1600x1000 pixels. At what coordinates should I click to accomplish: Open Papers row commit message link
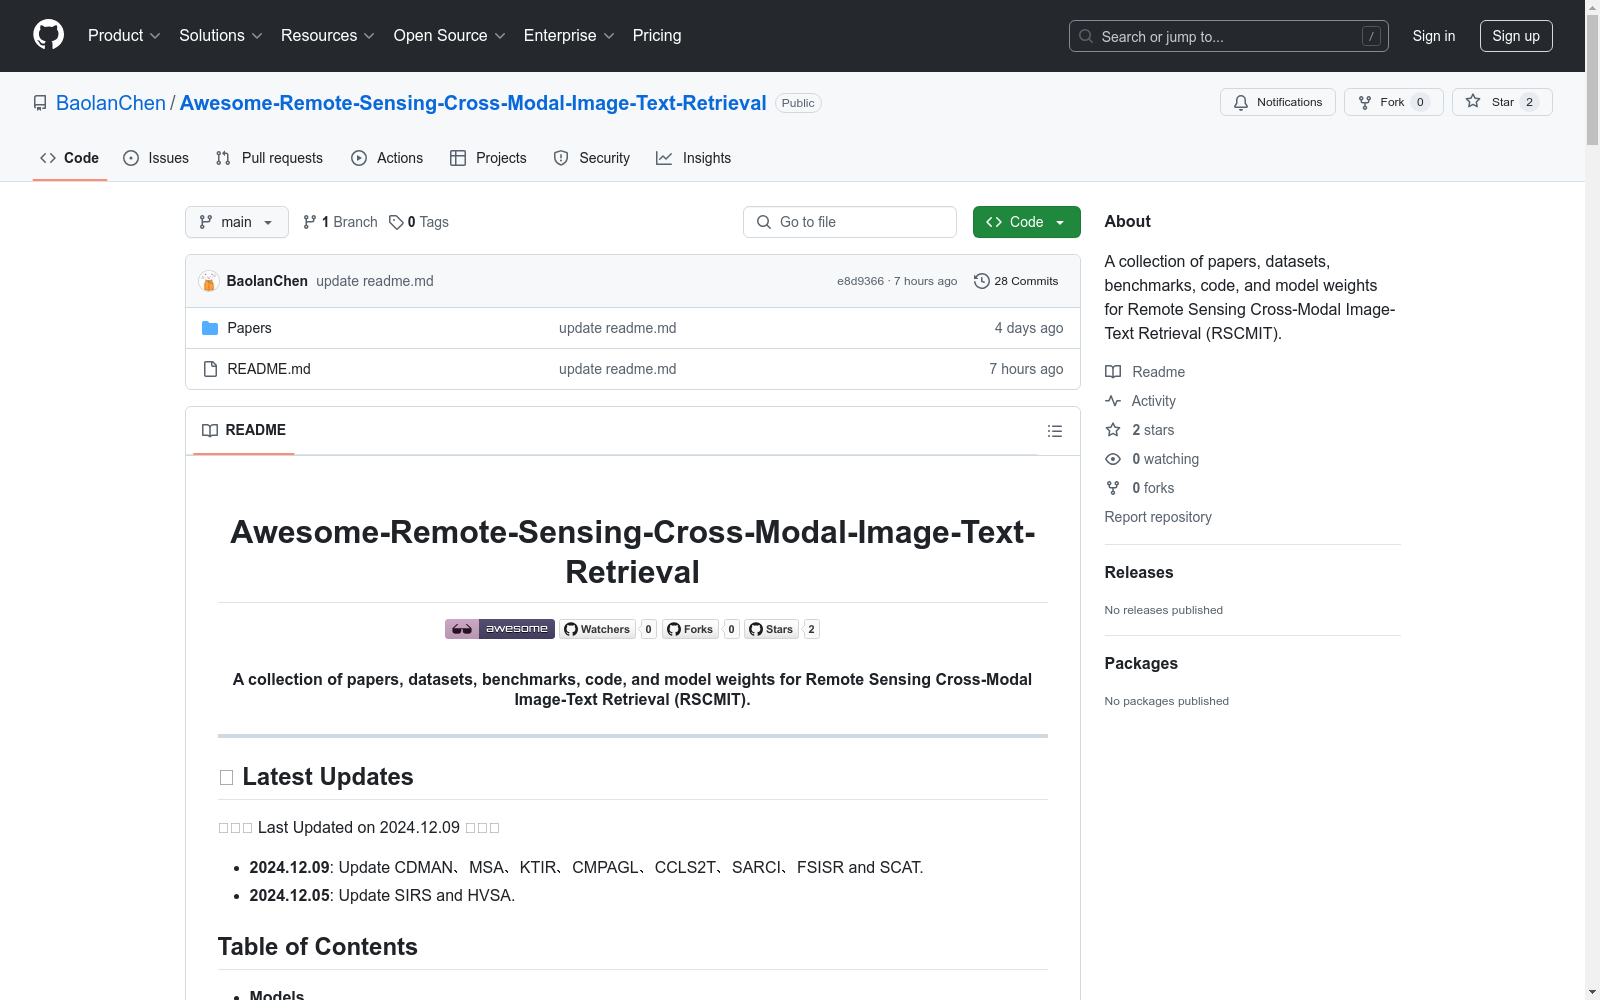tap(617, 328)
